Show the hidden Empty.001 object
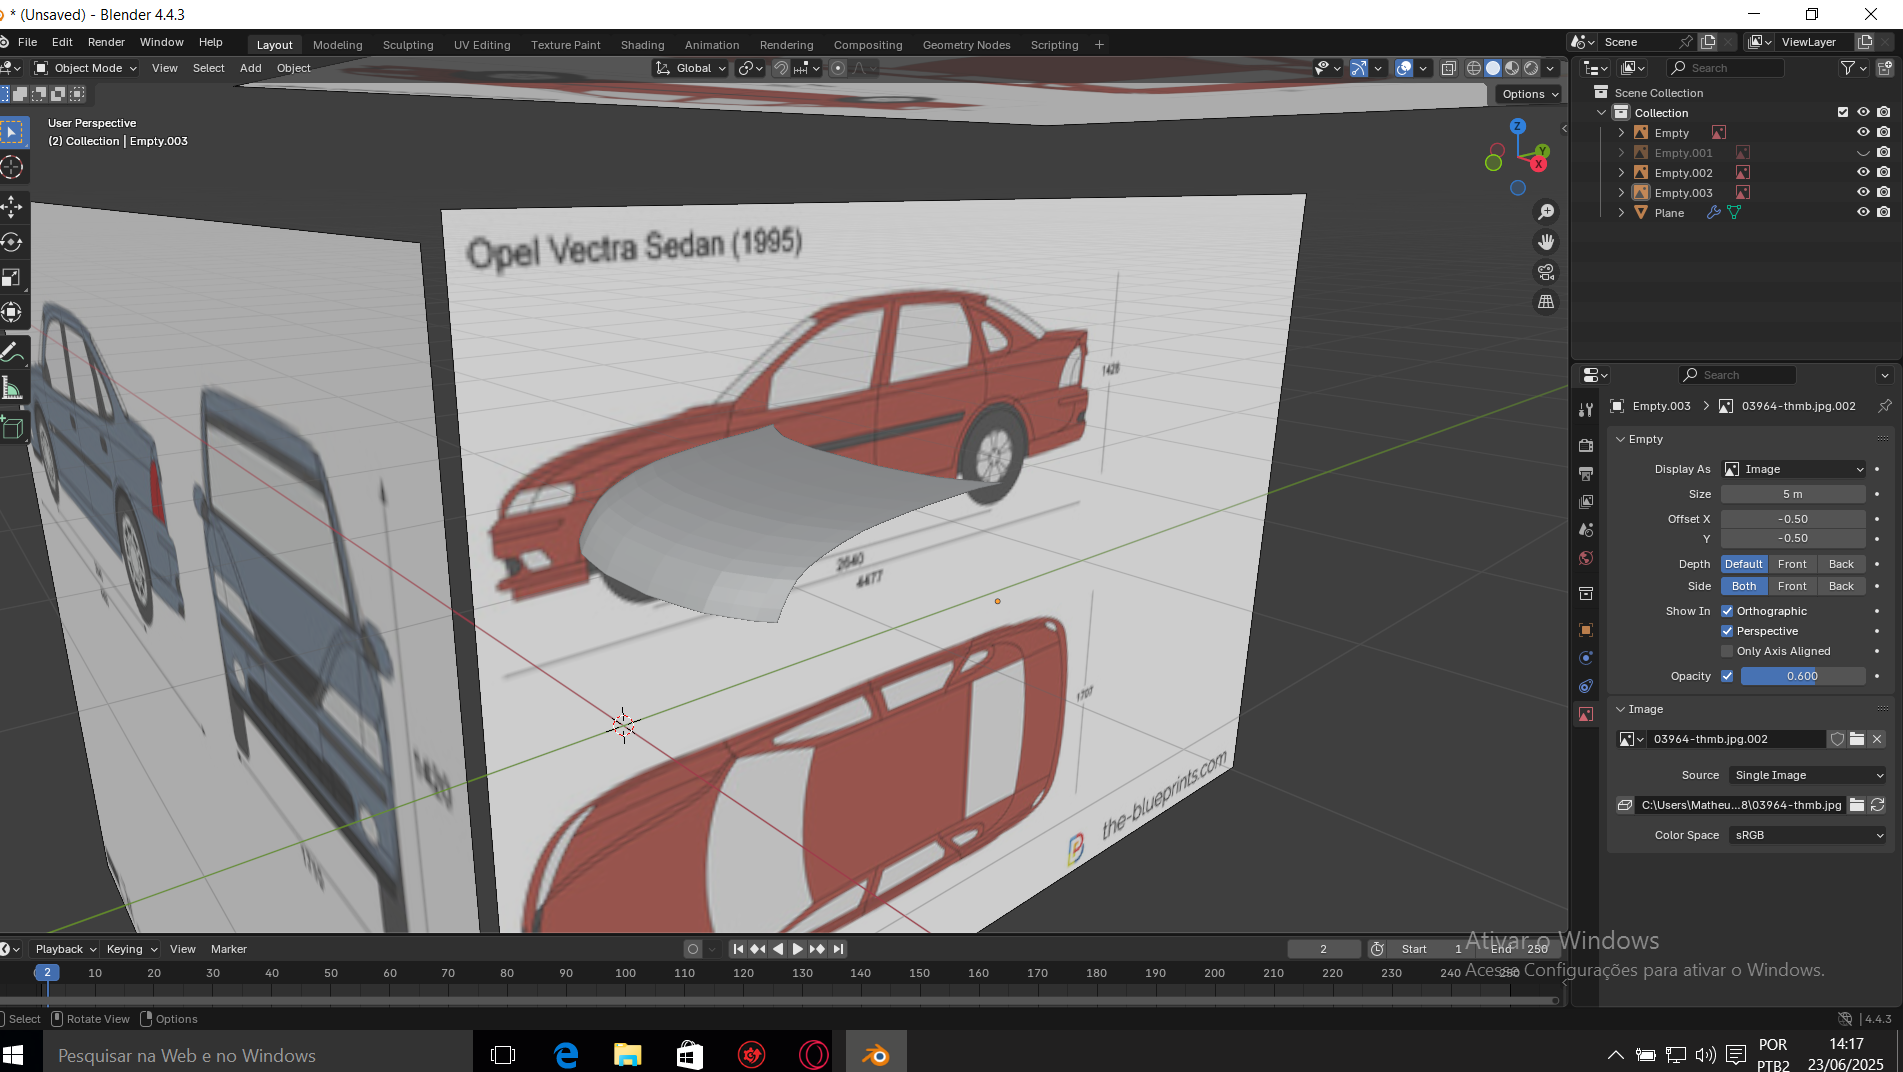 (1863, 153)
